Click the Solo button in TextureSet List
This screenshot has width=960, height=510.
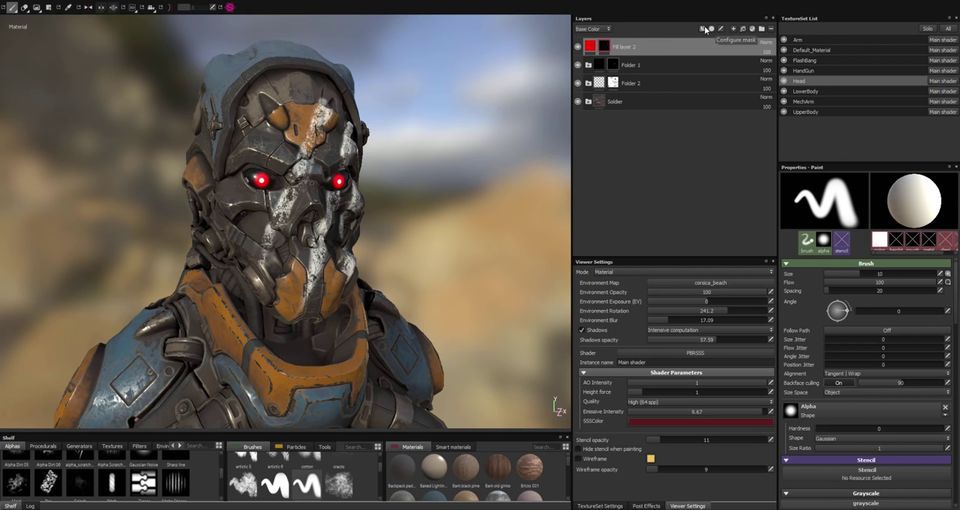[x=928, y=29]
